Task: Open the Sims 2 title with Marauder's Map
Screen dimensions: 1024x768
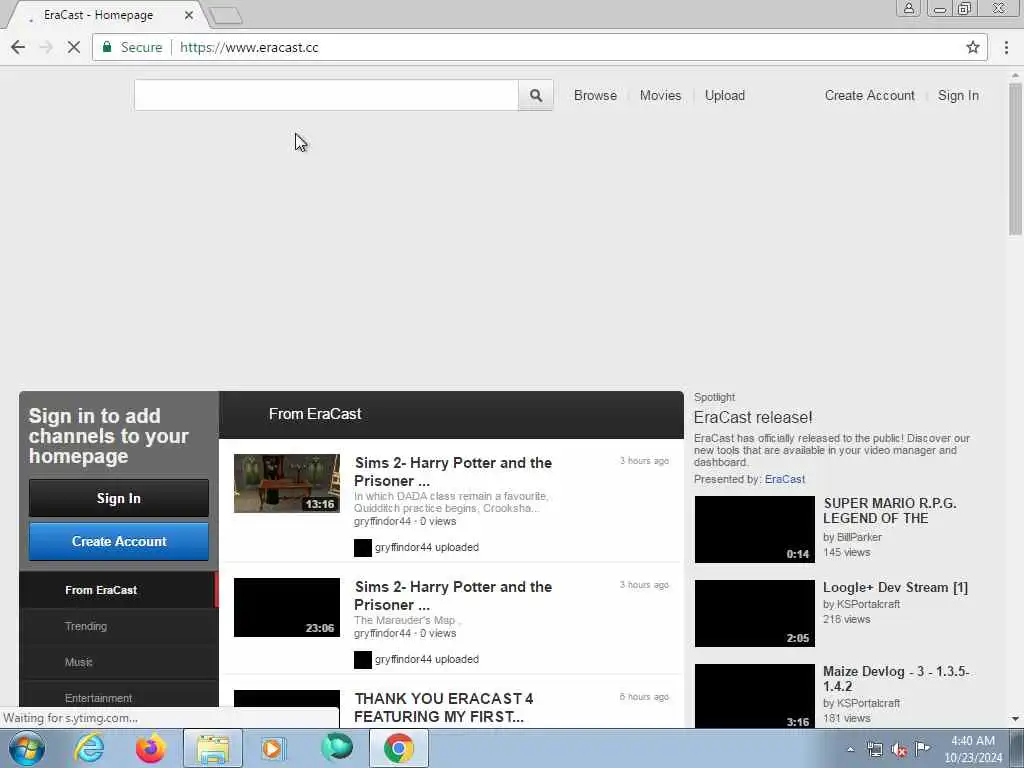Action: coord(453,596)
